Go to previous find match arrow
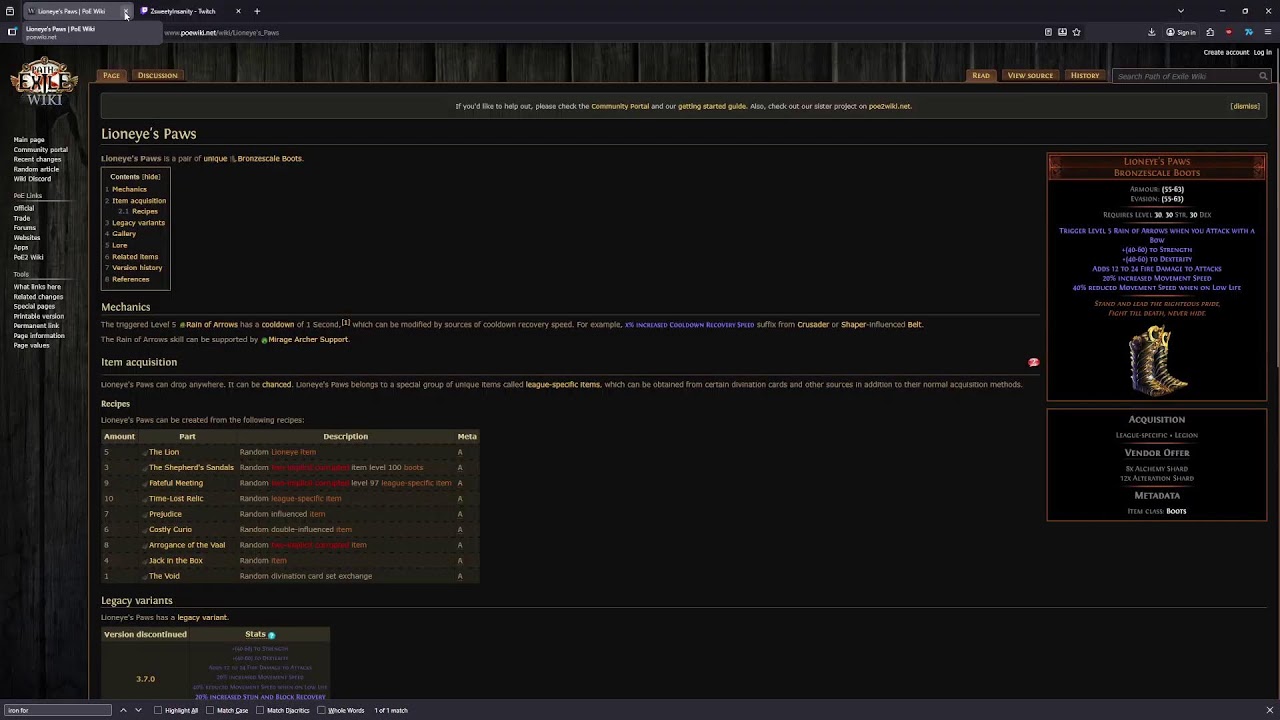This screenshot has width=1280, height=720. [123, 710]
